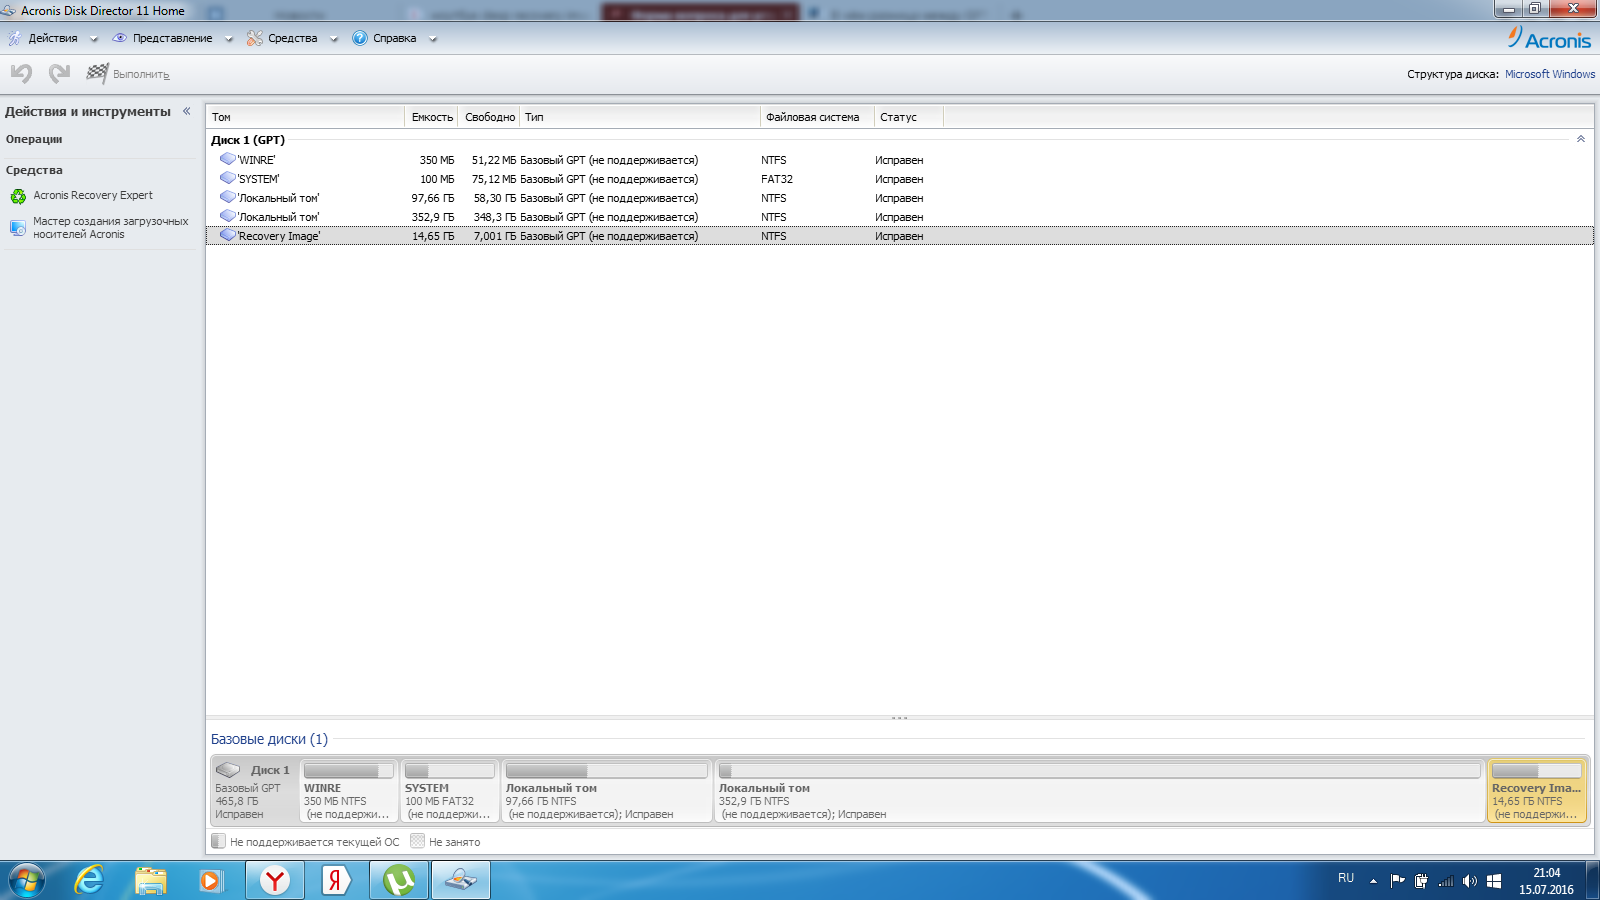The height and width of the screenshot is (900, 1600).
Task: Open Internet Explorer from taskbar
Action: (x=89, y=881)
